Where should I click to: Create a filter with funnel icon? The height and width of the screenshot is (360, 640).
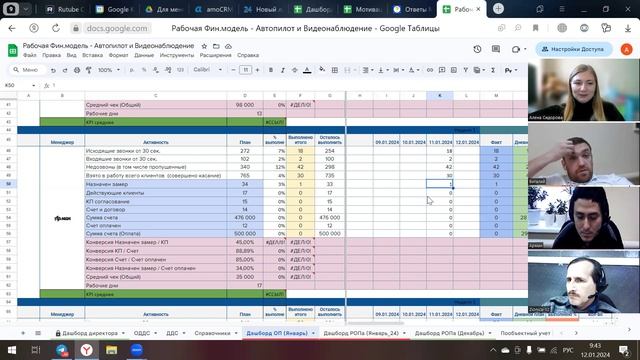coord(465,70)
